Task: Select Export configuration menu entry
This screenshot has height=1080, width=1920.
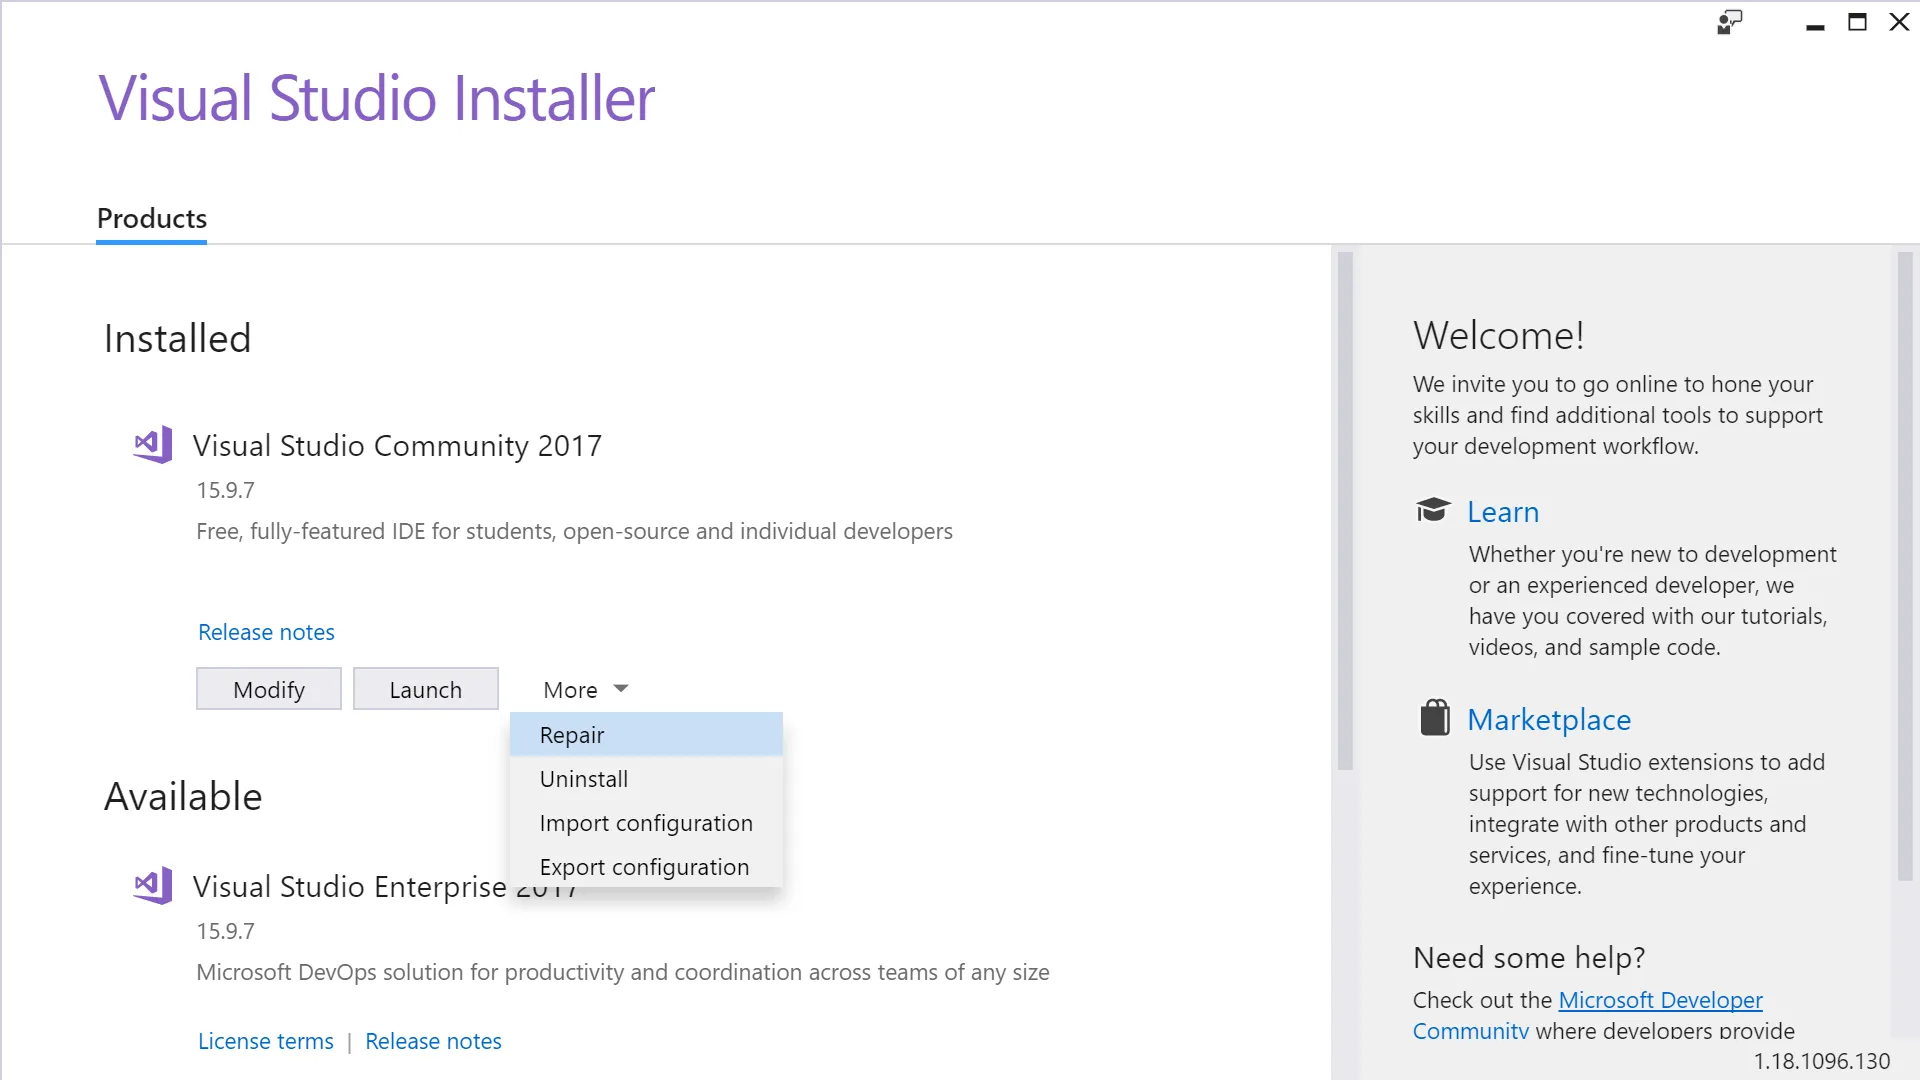Action: (644, 867)
